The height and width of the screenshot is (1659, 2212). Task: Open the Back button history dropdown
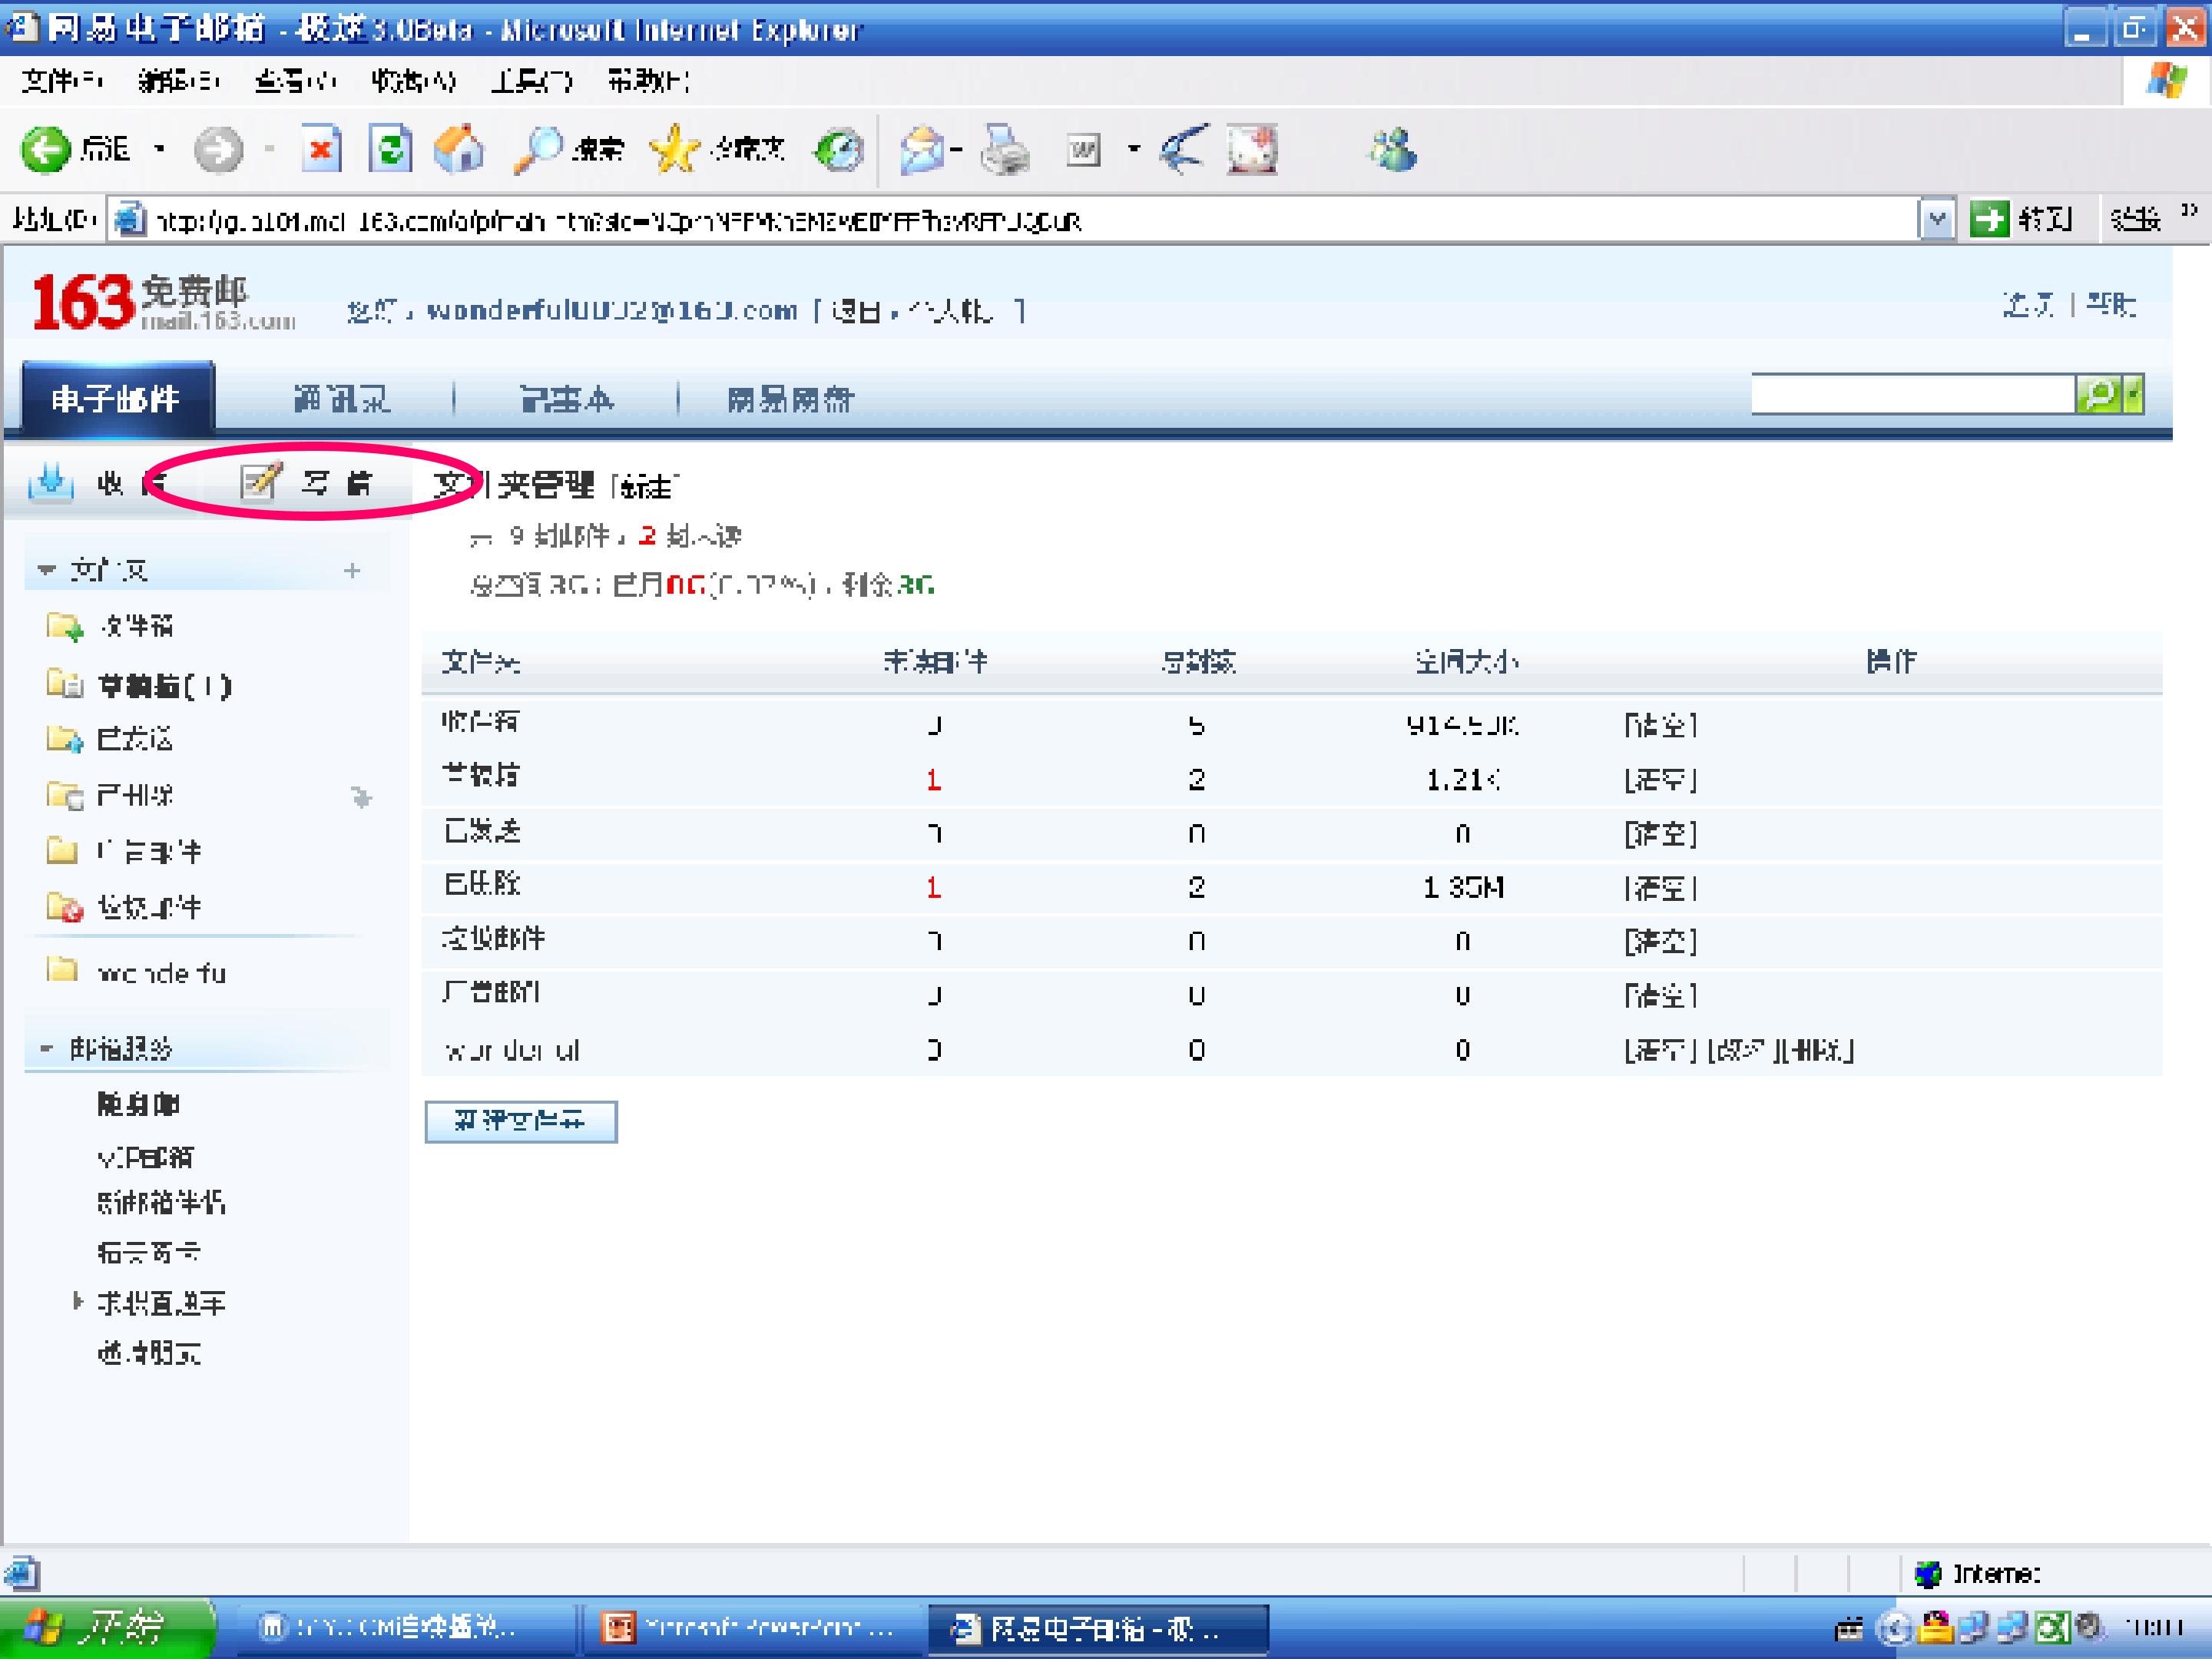pyautogui.click(x=159, y=150)
